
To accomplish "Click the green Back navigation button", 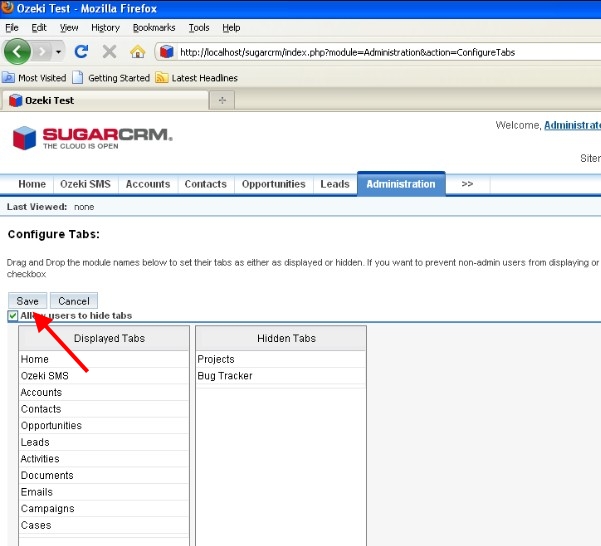I will point(17,51).
